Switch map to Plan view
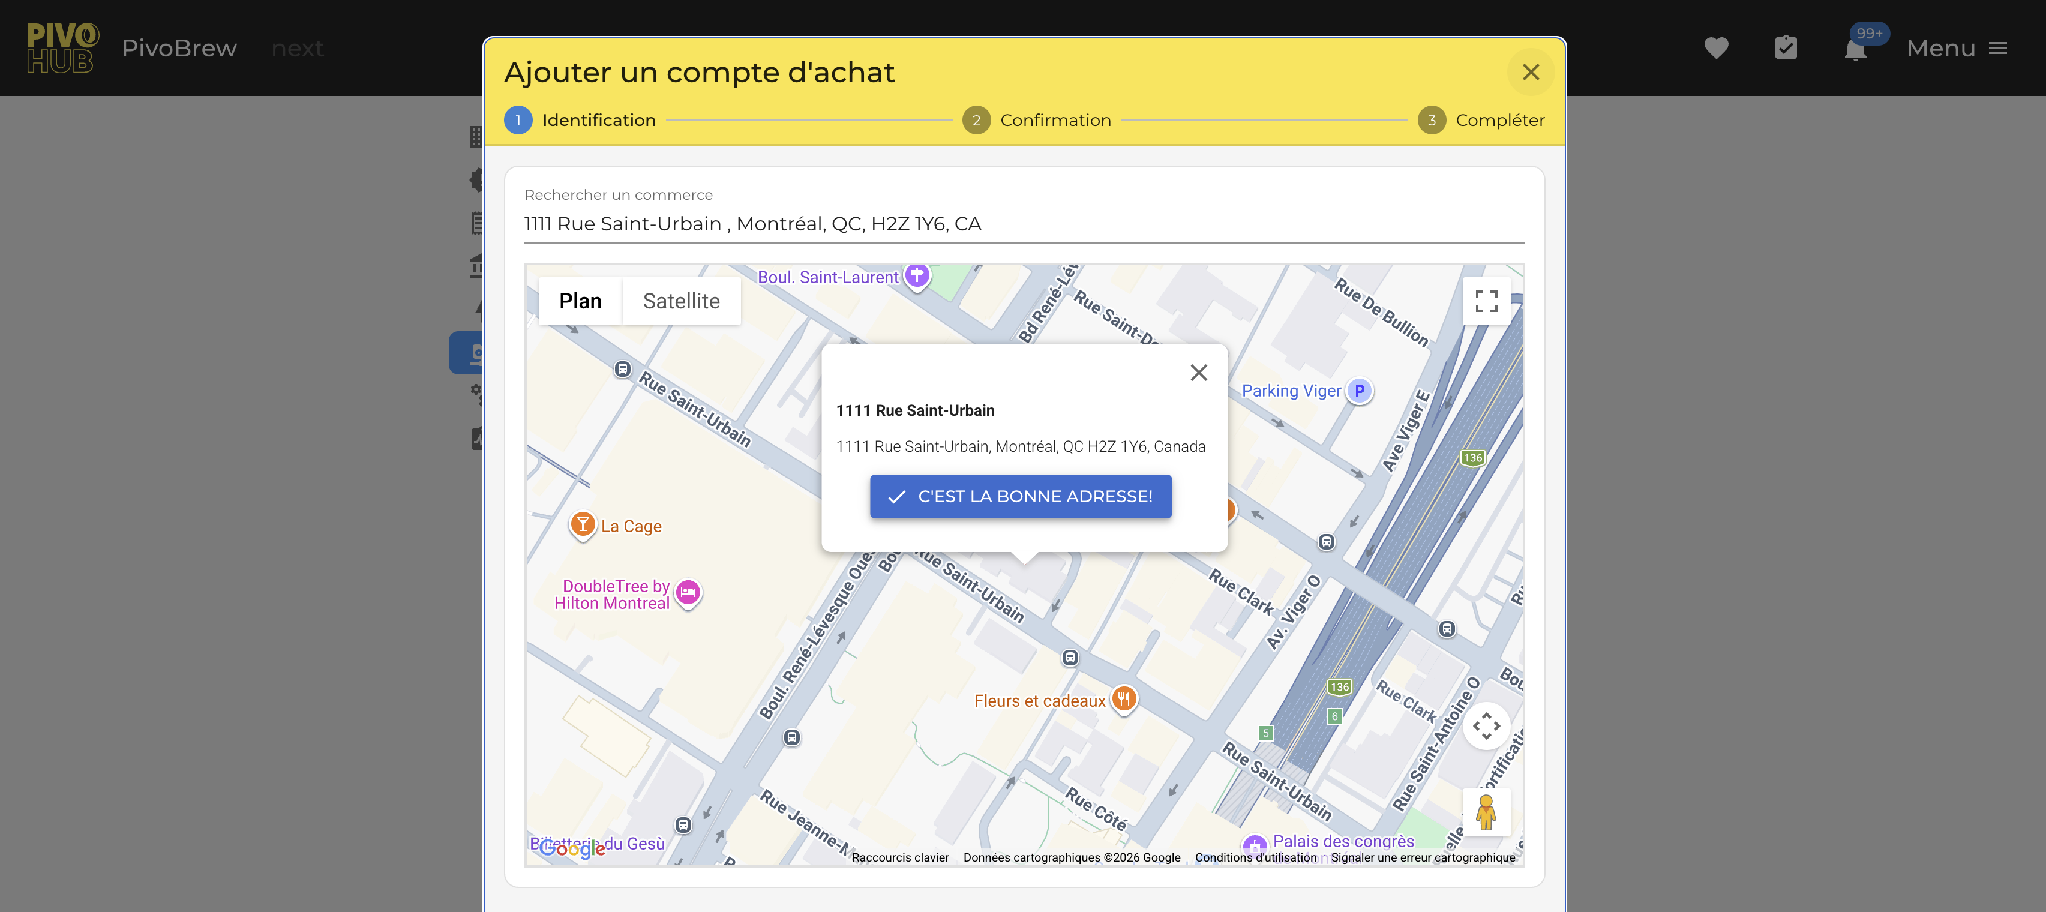Screen dimensions: 2046x912 (580, 301)
